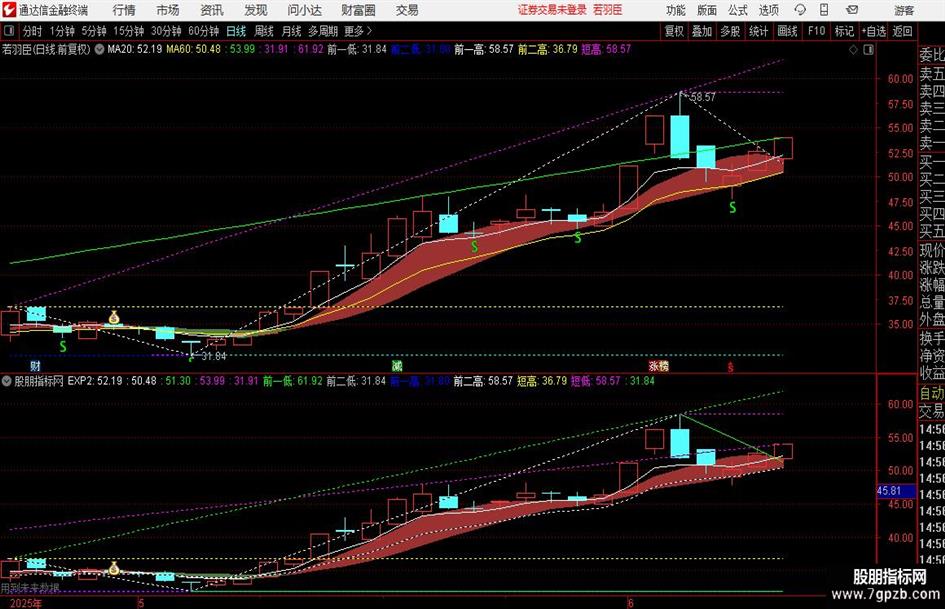Open the customer service headset icon
Image resolution: width=945 pixels, height=609 pixels.
pyautogui.click(x=800, y=10)
